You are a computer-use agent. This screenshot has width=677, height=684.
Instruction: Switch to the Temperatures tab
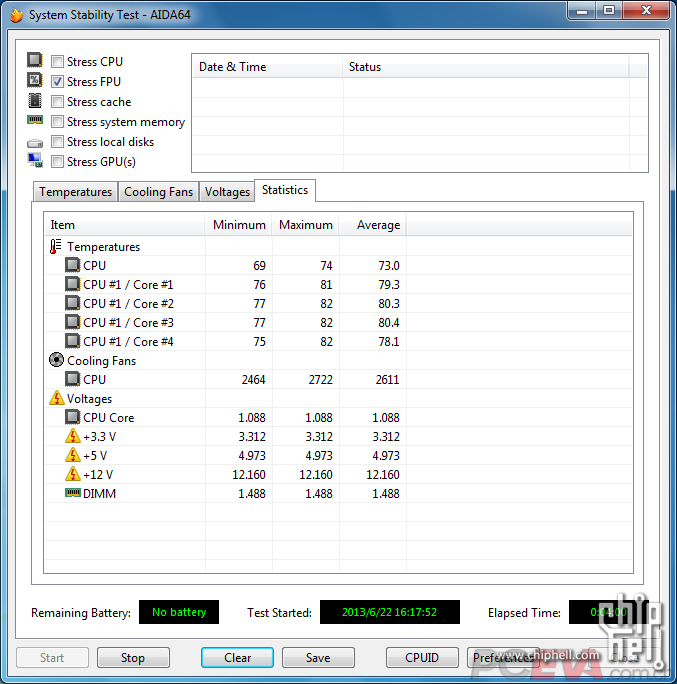pyautogui.click(x=75, y=192)
